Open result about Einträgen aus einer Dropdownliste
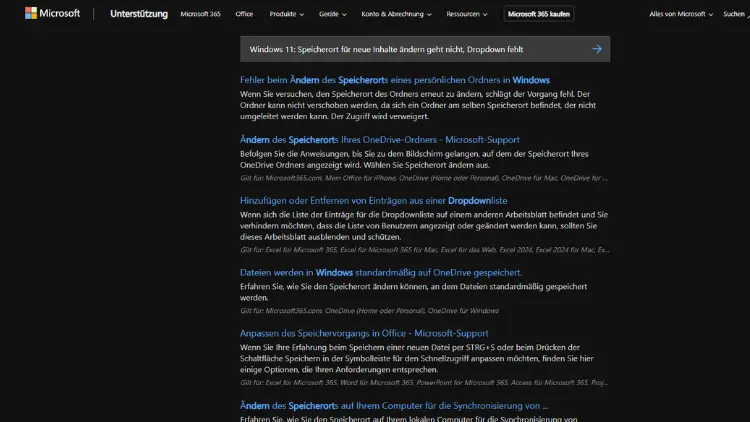This screenshot has height=422, width=750. (x=374, y=200)
